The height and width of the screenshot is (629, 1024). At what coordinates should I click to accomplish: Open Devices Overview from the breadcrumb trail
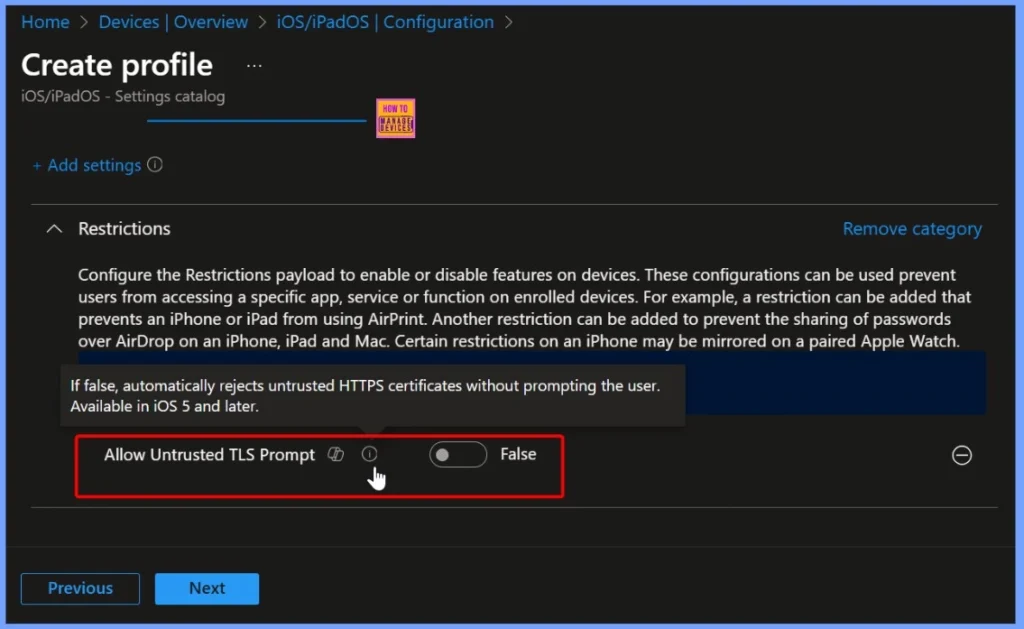[173, 22]
